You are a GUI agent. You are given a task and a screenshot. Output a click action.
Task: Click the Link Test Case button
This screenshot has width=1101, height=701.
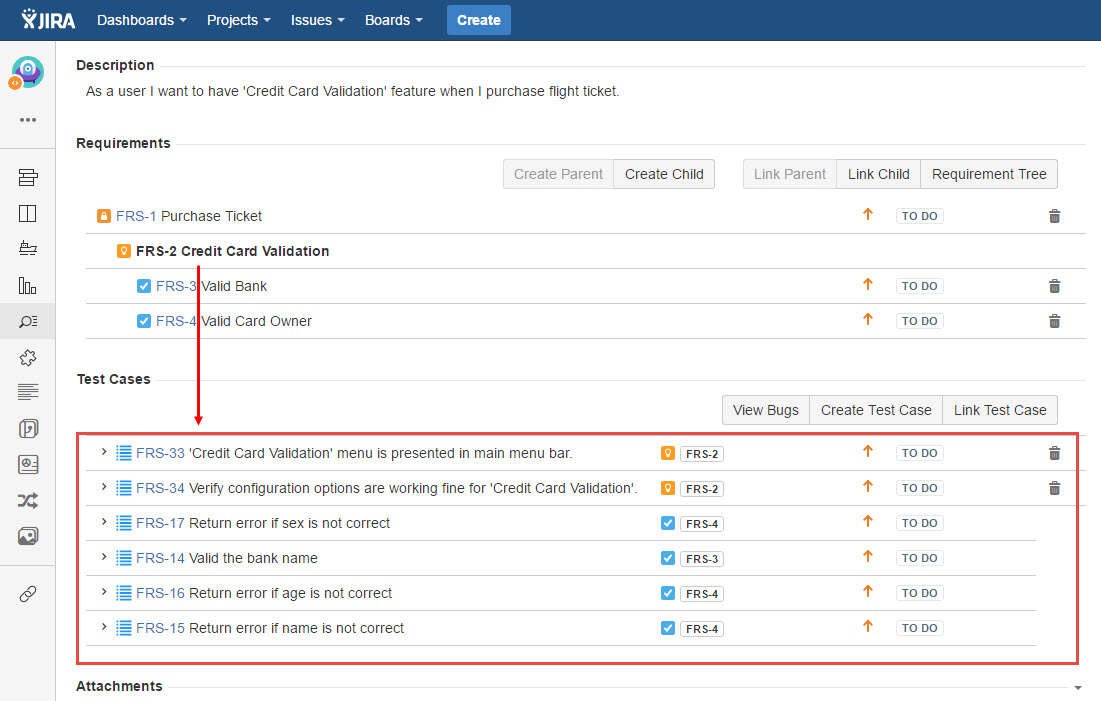pos(1000,410)
